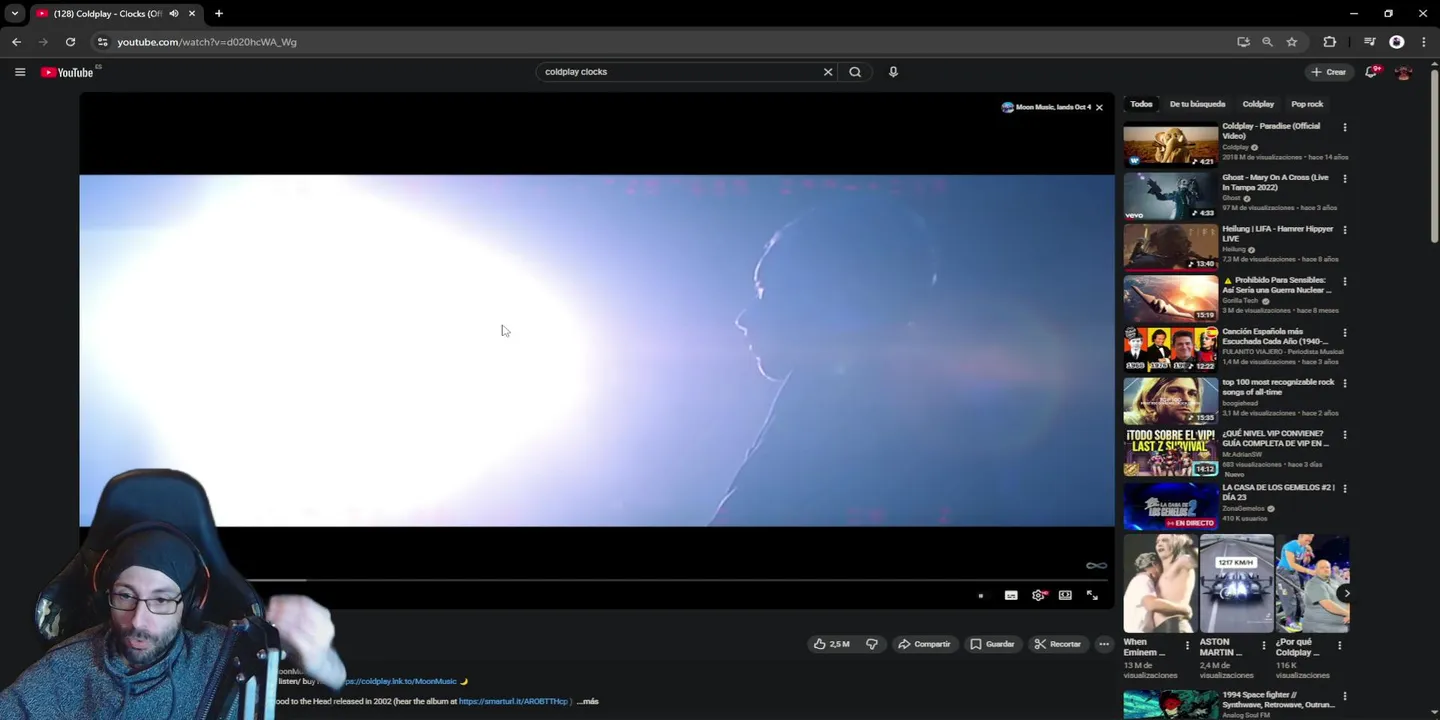The width and height of the screenshot is (1440, 720).
Task: Open options for top 100 rock songs video
Action: (x=1345, y=383)
